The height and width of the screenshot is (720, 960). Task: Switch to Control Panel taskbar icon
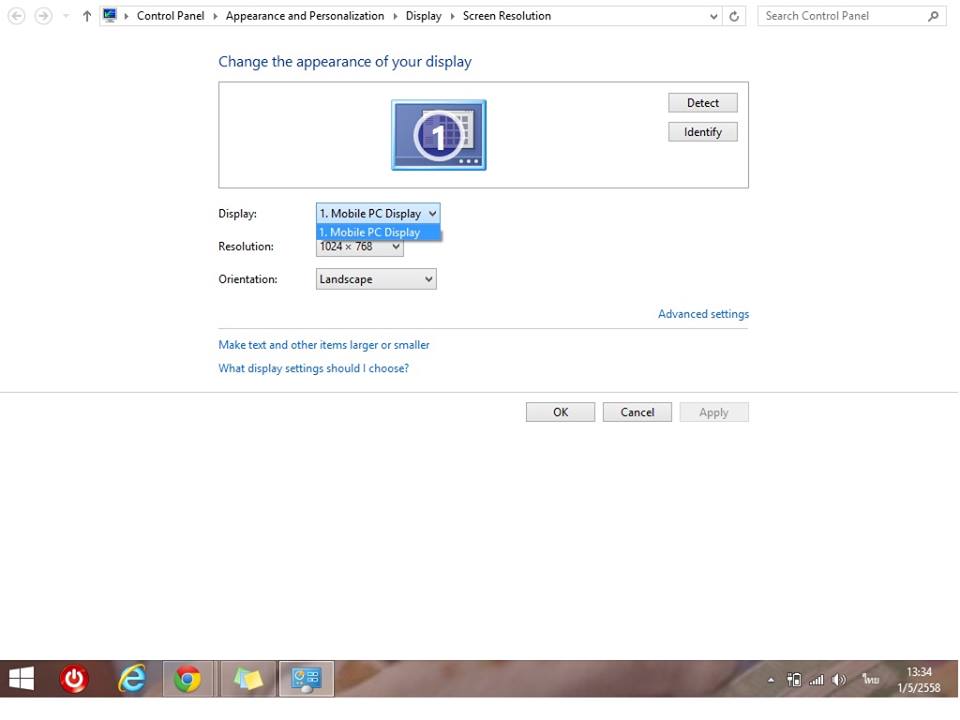tap(306, 678)
